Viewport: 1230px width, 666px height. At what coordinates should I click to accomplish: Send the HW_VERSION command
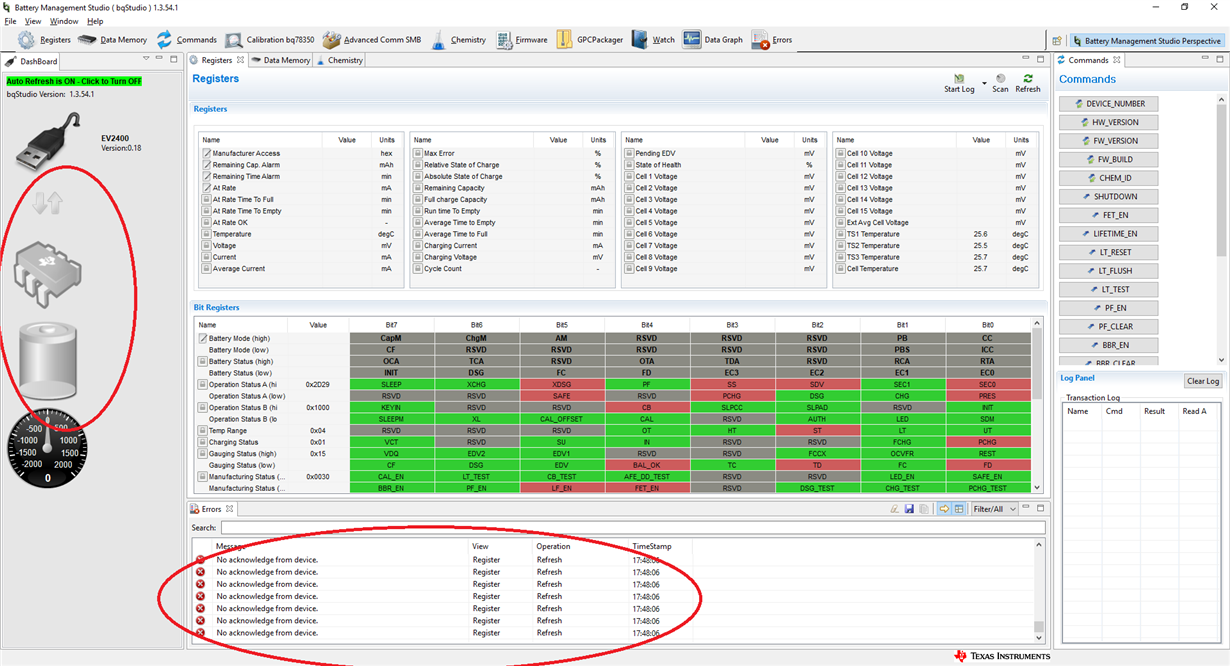(x=1108, y=122)
